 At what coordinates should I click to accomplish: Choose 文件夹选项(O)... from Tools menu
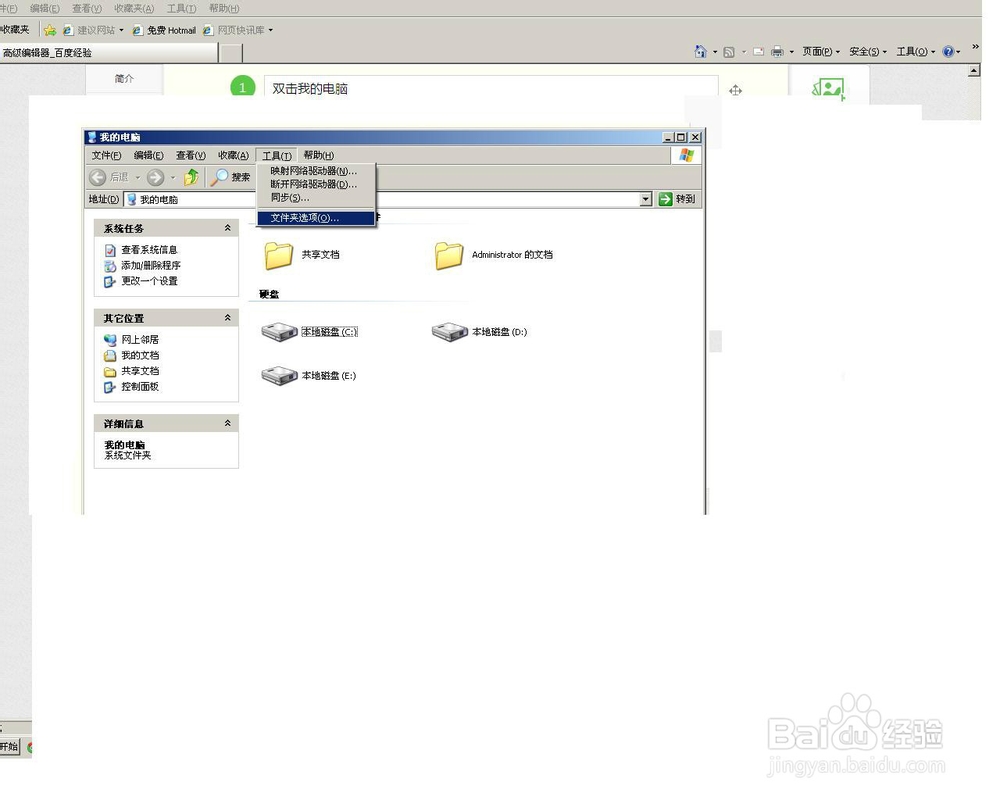pos(316,218)
